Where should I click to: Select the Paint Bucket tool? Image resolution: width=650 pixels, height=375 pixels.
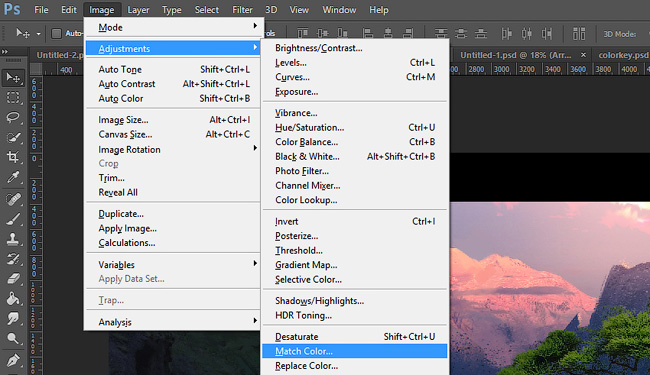13,298
